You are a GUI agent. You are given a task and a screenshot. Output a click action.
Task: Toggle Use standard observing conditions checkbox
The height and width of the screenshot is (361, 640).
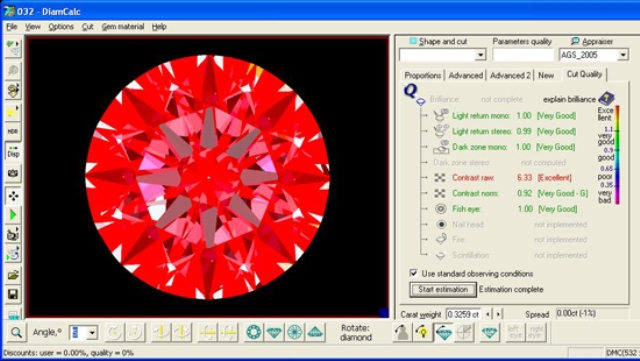(x=413, y=273)
